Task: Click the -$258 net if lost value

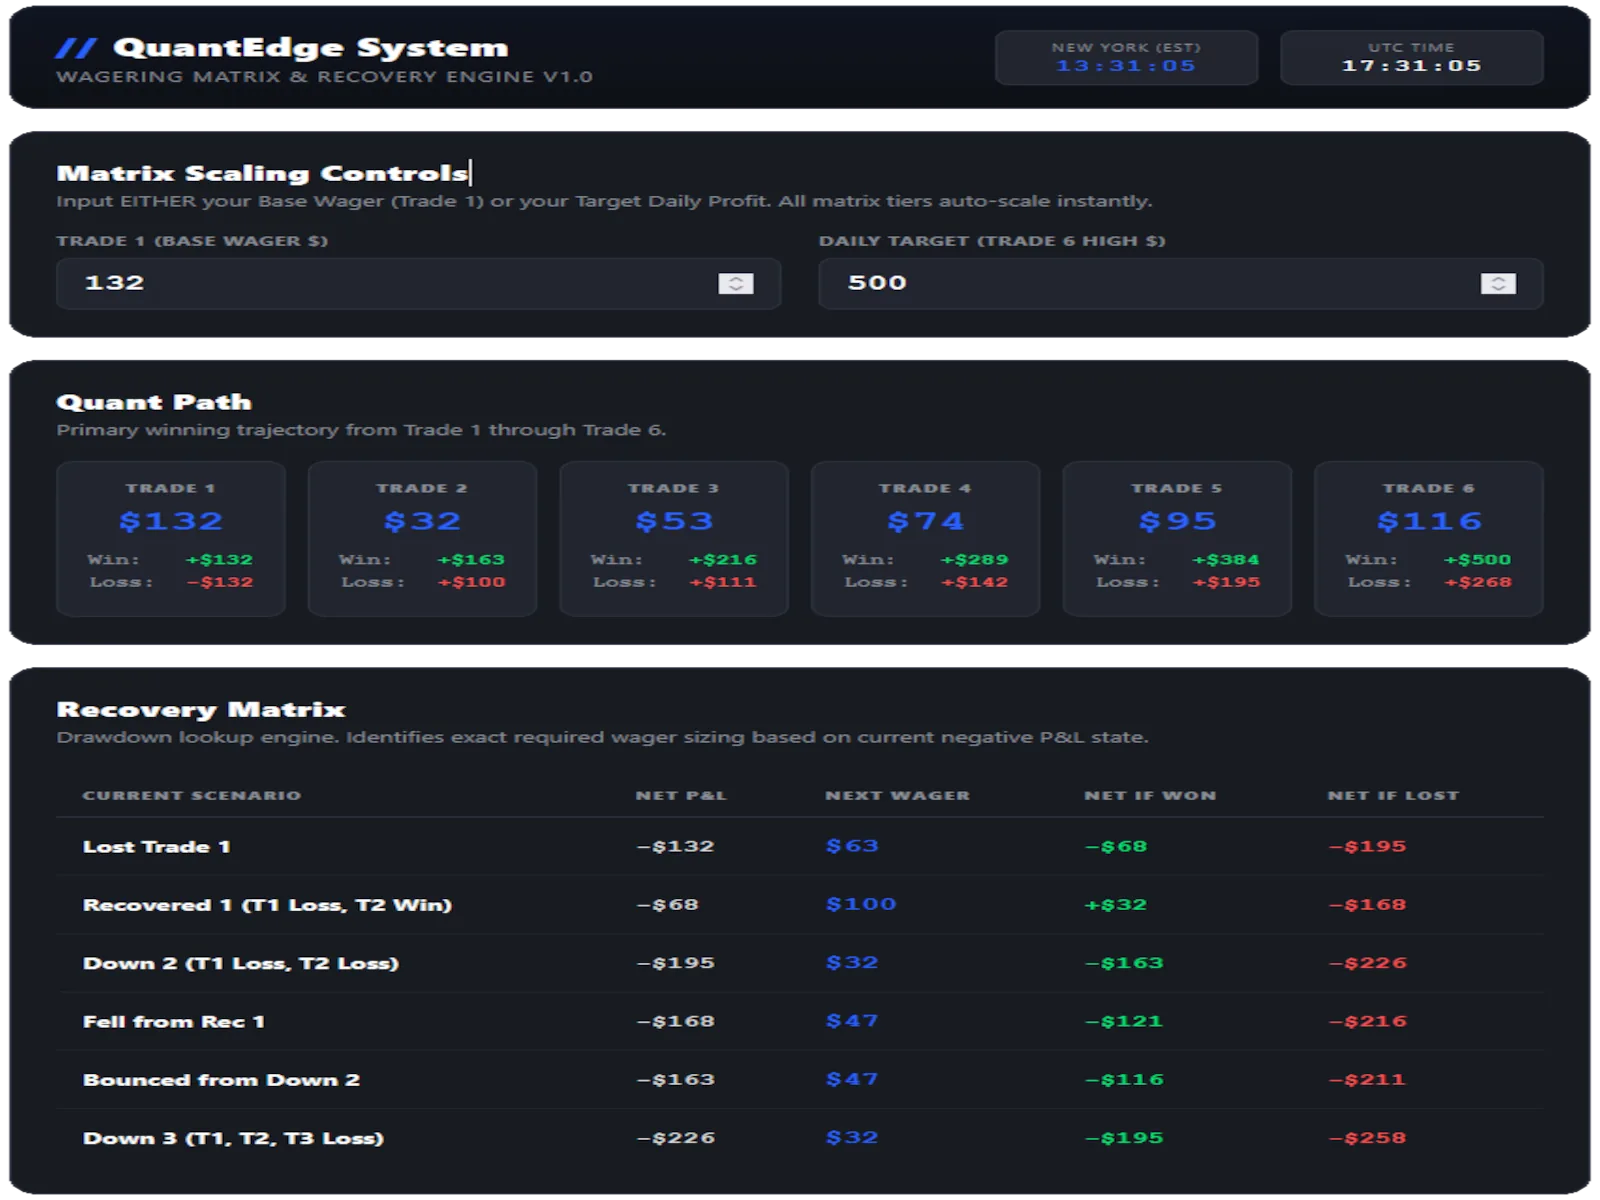Action: tap(1367, 1139)
